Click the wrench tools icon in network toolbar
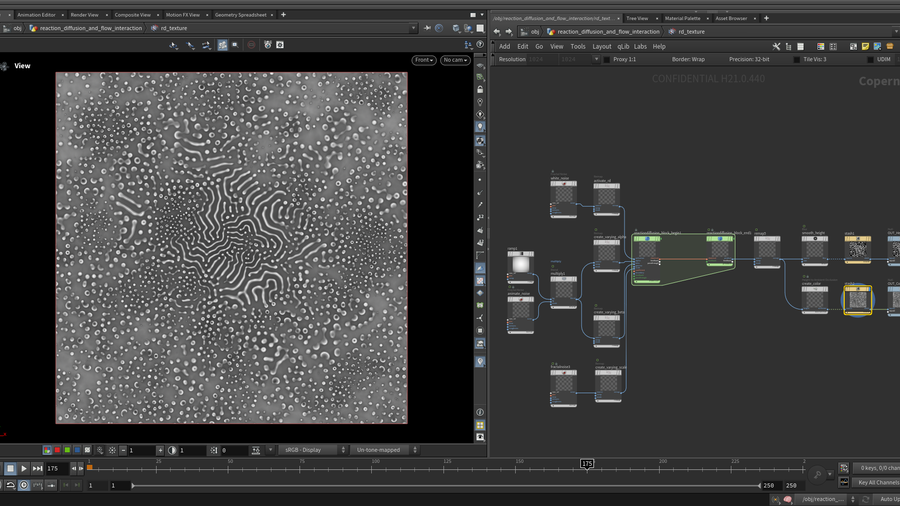 [776, 46]
